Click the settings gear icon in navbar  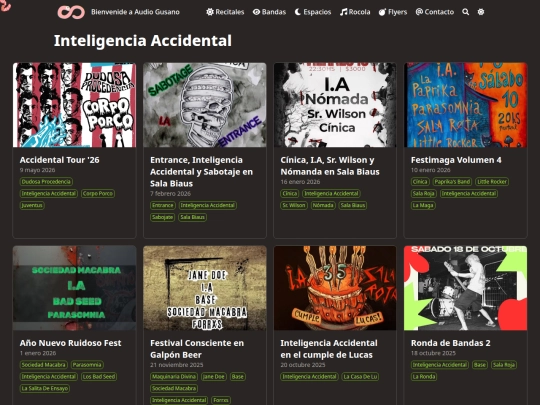[x=481, y=12]
